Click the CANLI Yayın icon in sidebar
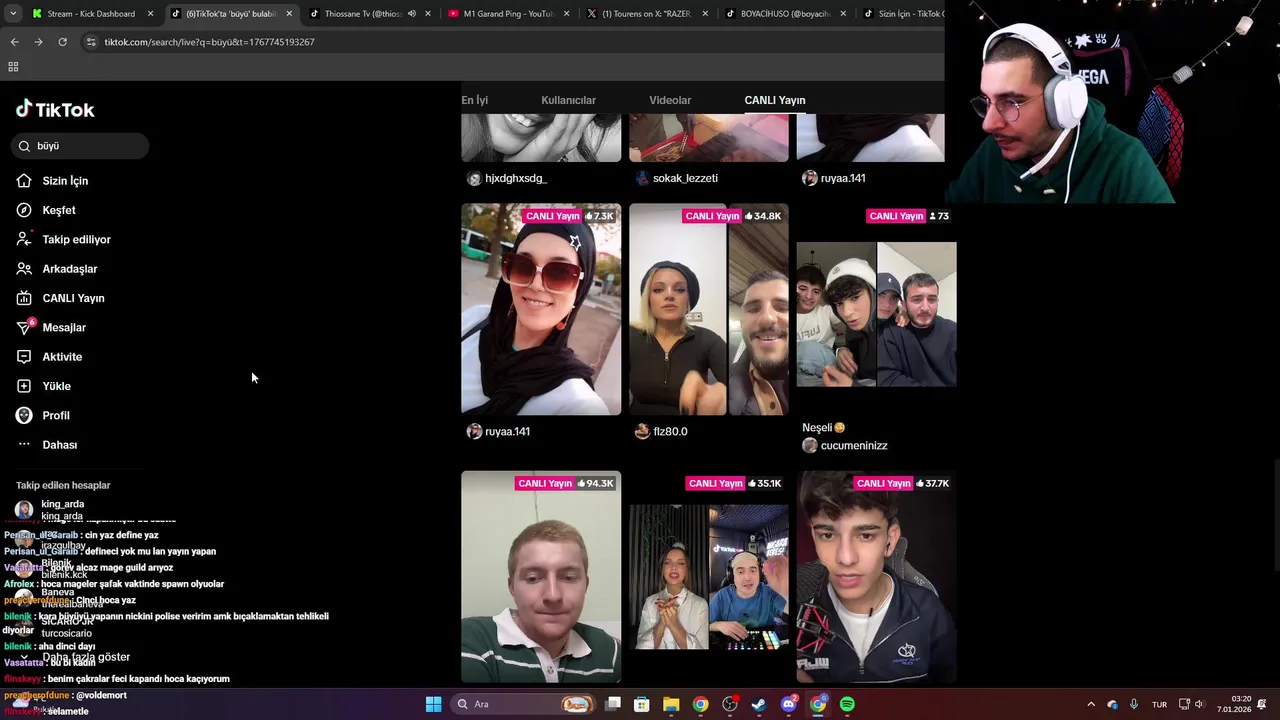 [24, 298]
